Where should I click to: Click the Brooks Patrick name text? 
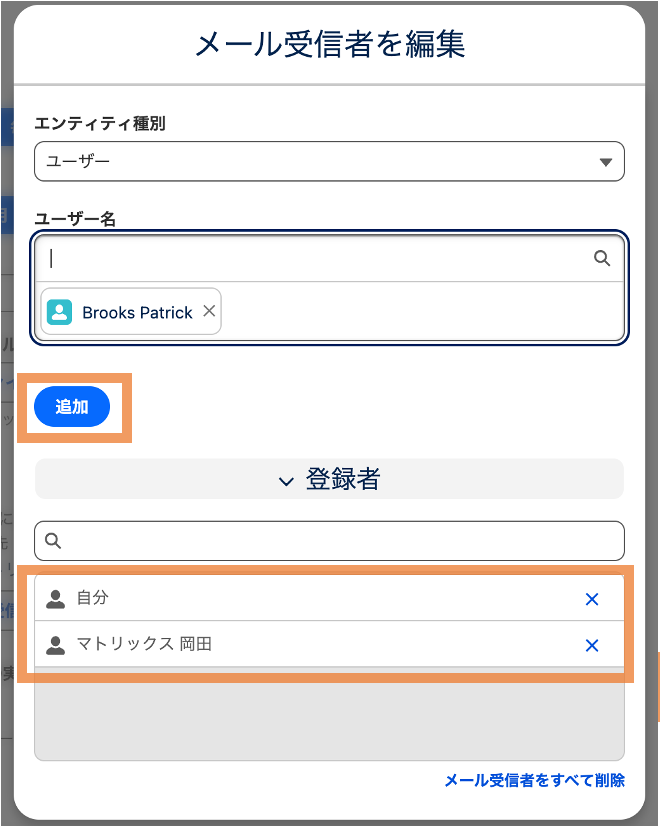pyautogui.click(x=137, y=313)
